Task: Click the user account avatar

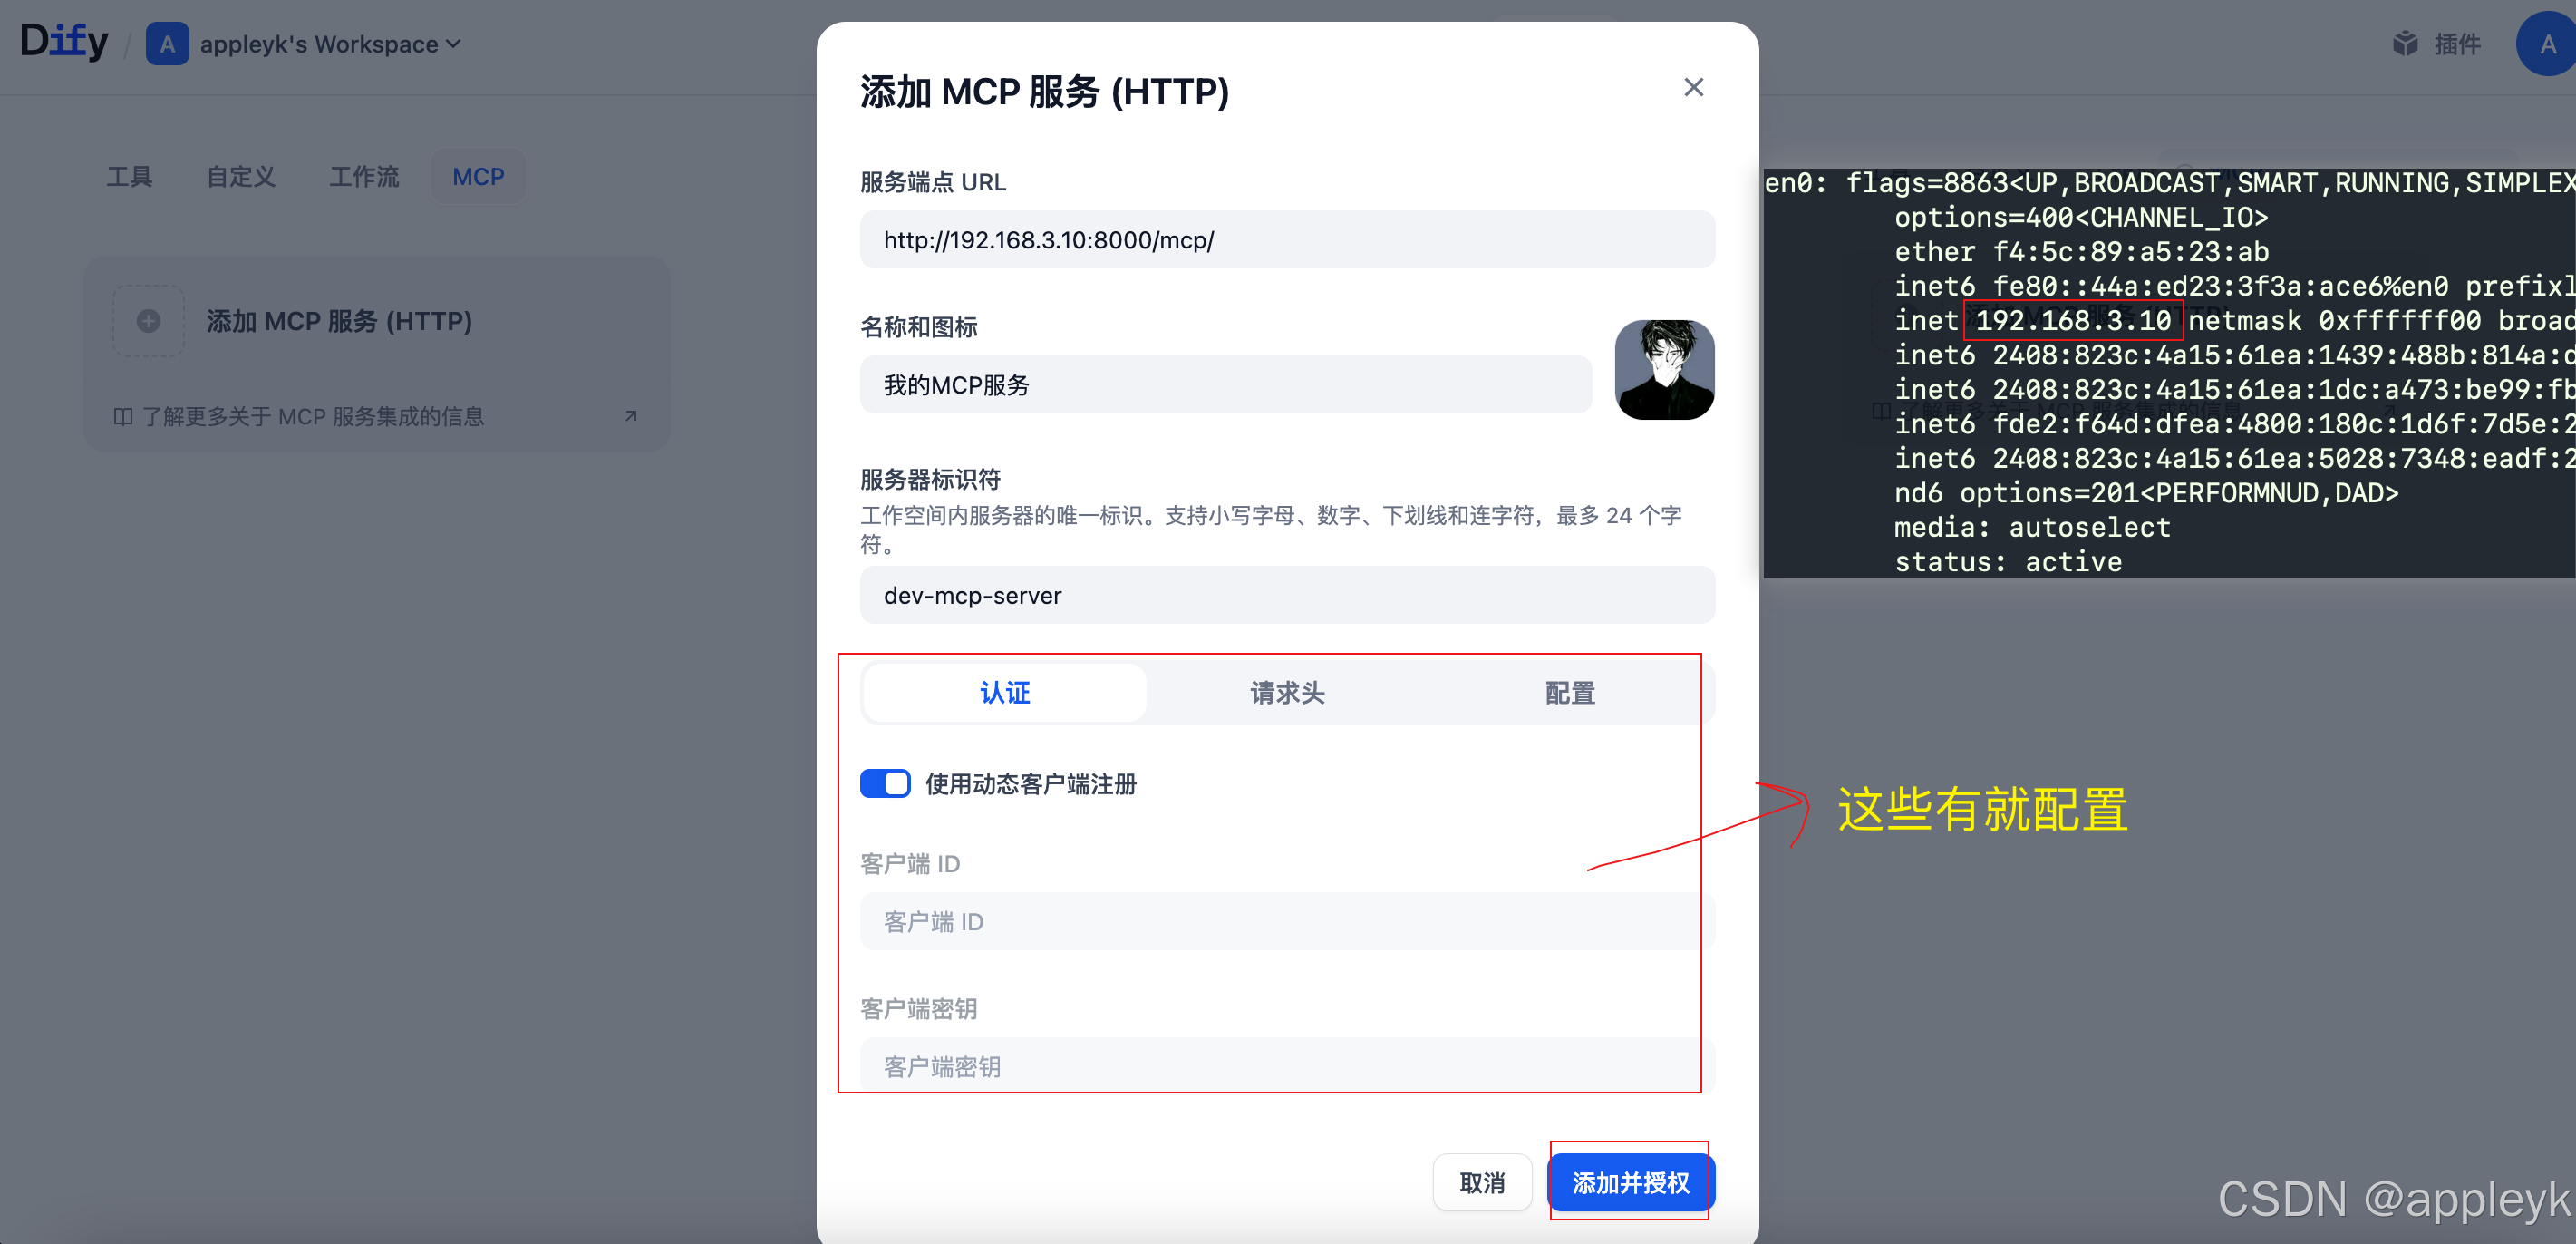Action: coord(2546,44)
